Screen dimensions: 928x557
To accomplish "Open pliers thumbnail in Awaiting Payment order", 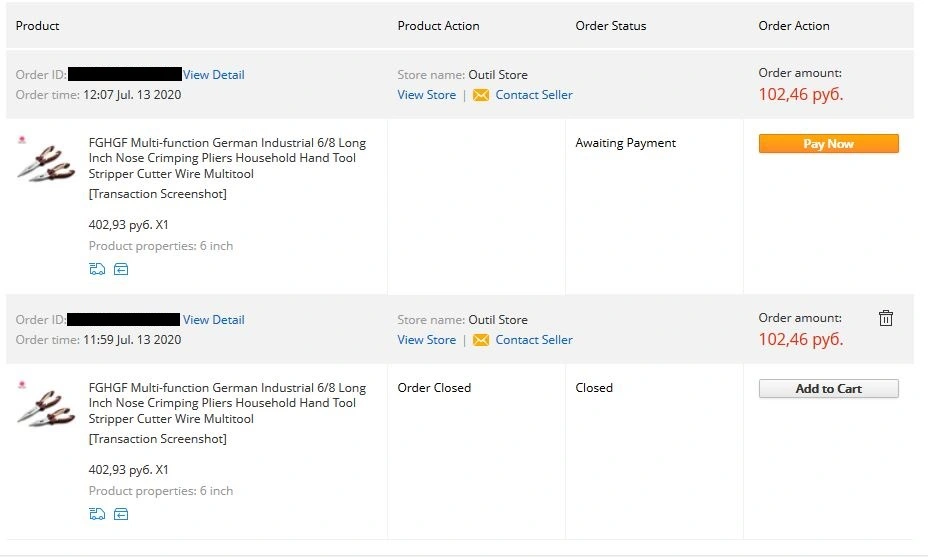I will point(46,163).
